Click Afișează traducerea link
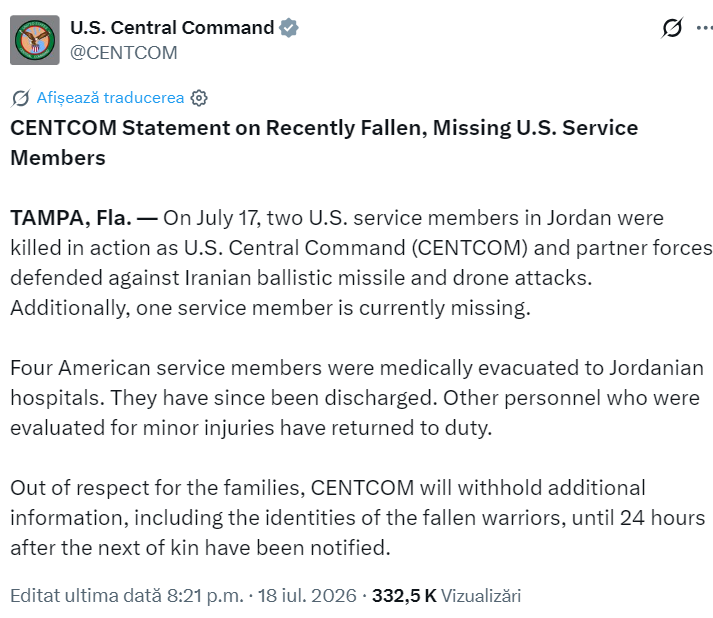 [110, 98]
